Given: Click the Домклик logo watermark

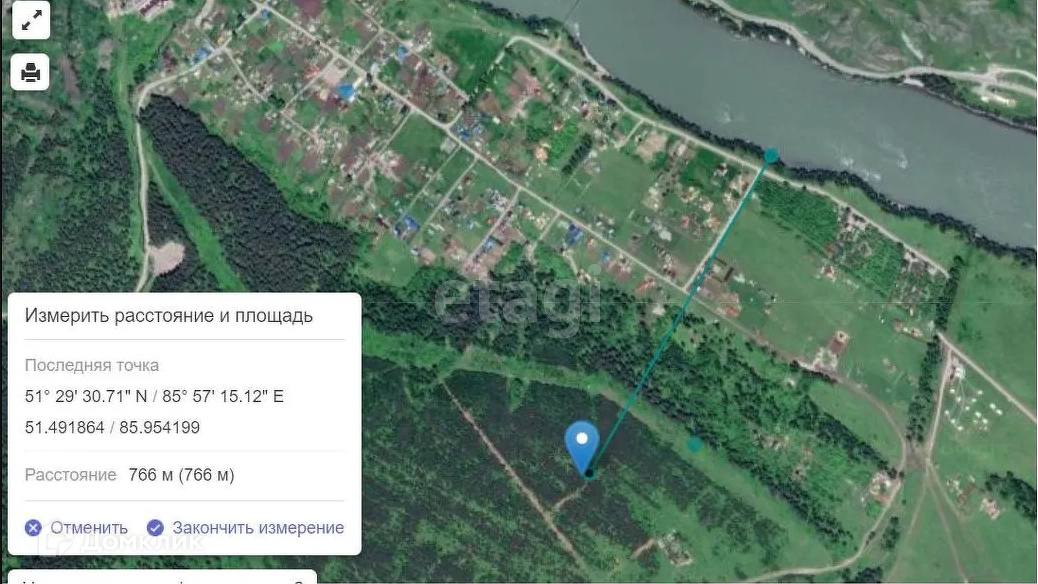Looking at the screenshot, I should [122, 542].
